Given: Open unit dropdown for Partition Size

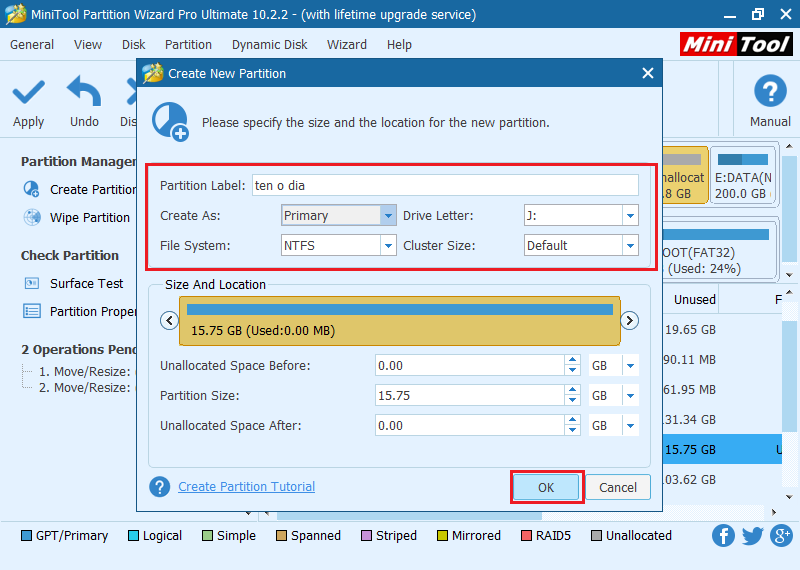Looking at the screenshot, I should [x=631, y=395].
